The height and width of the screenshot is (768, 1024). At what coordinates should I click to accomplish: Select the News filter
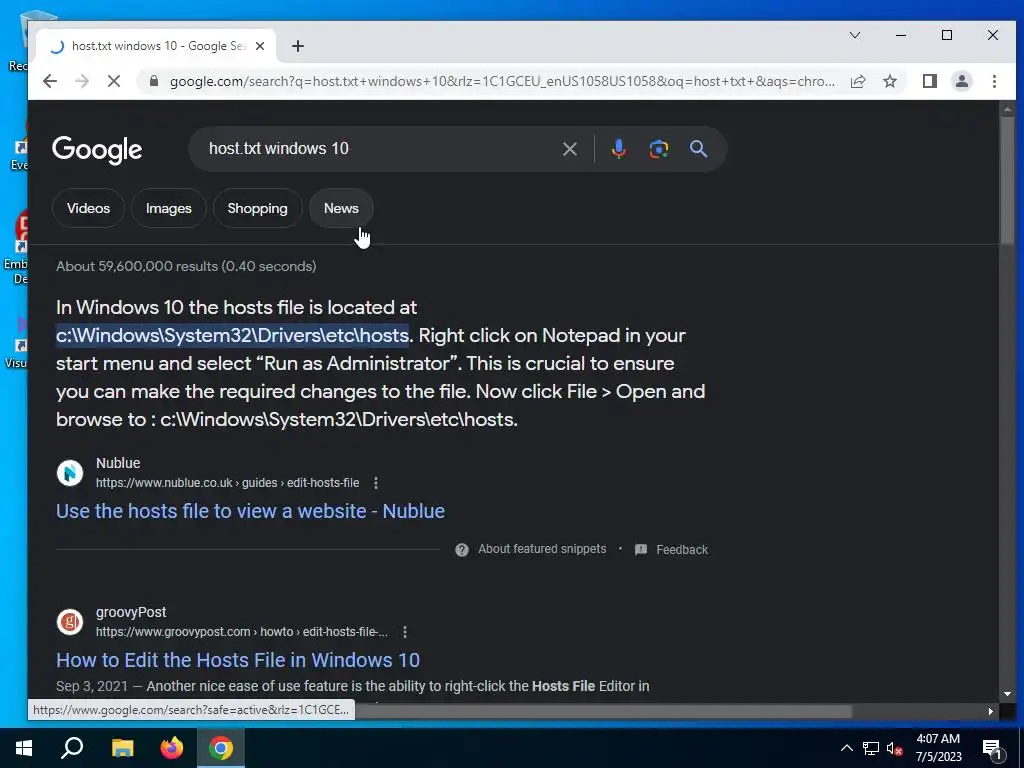pos(341,208)
